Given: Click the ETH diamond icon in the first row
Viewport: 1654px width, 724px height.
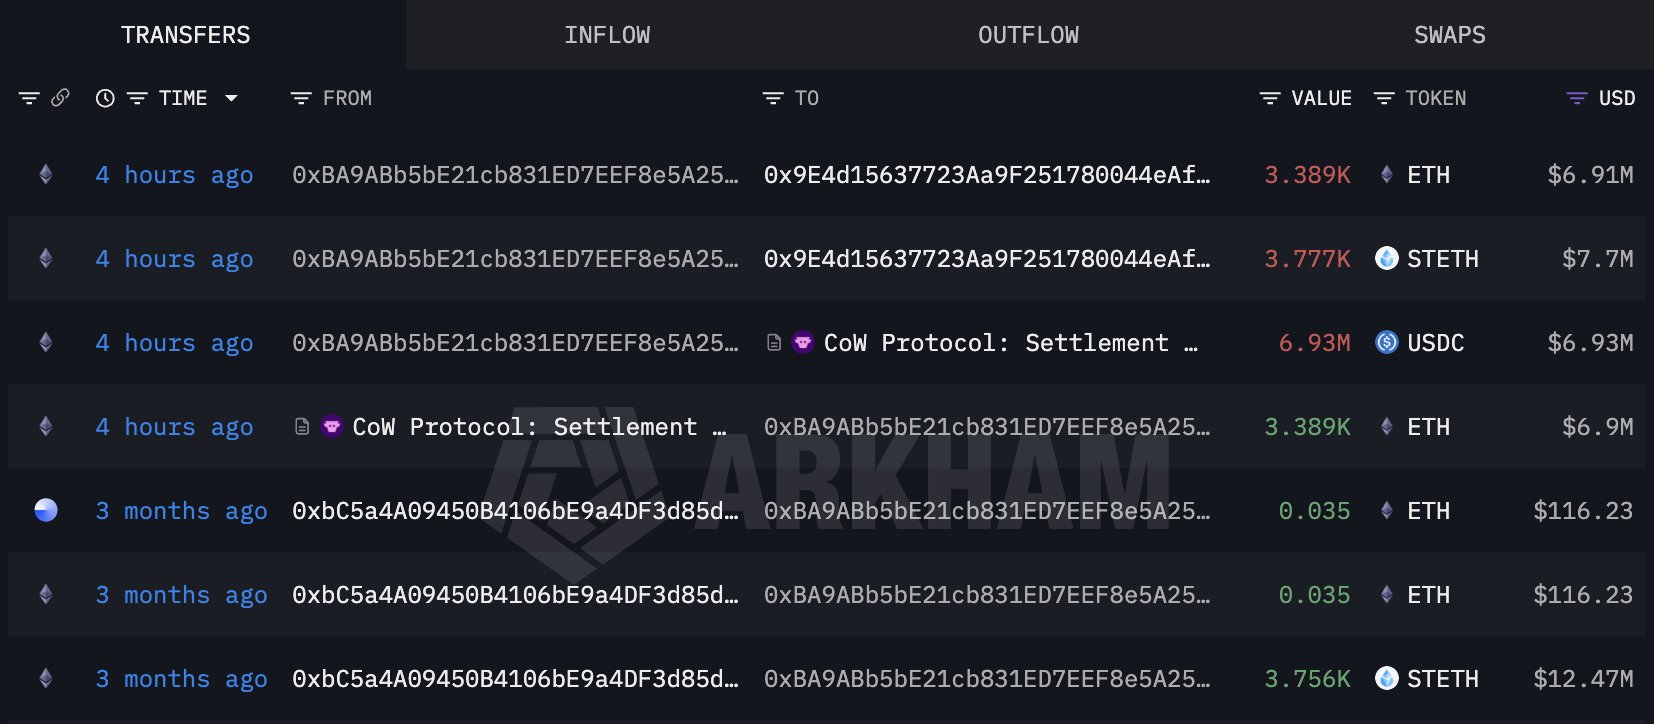Looking at the screenshot, I should point(1386,175).
